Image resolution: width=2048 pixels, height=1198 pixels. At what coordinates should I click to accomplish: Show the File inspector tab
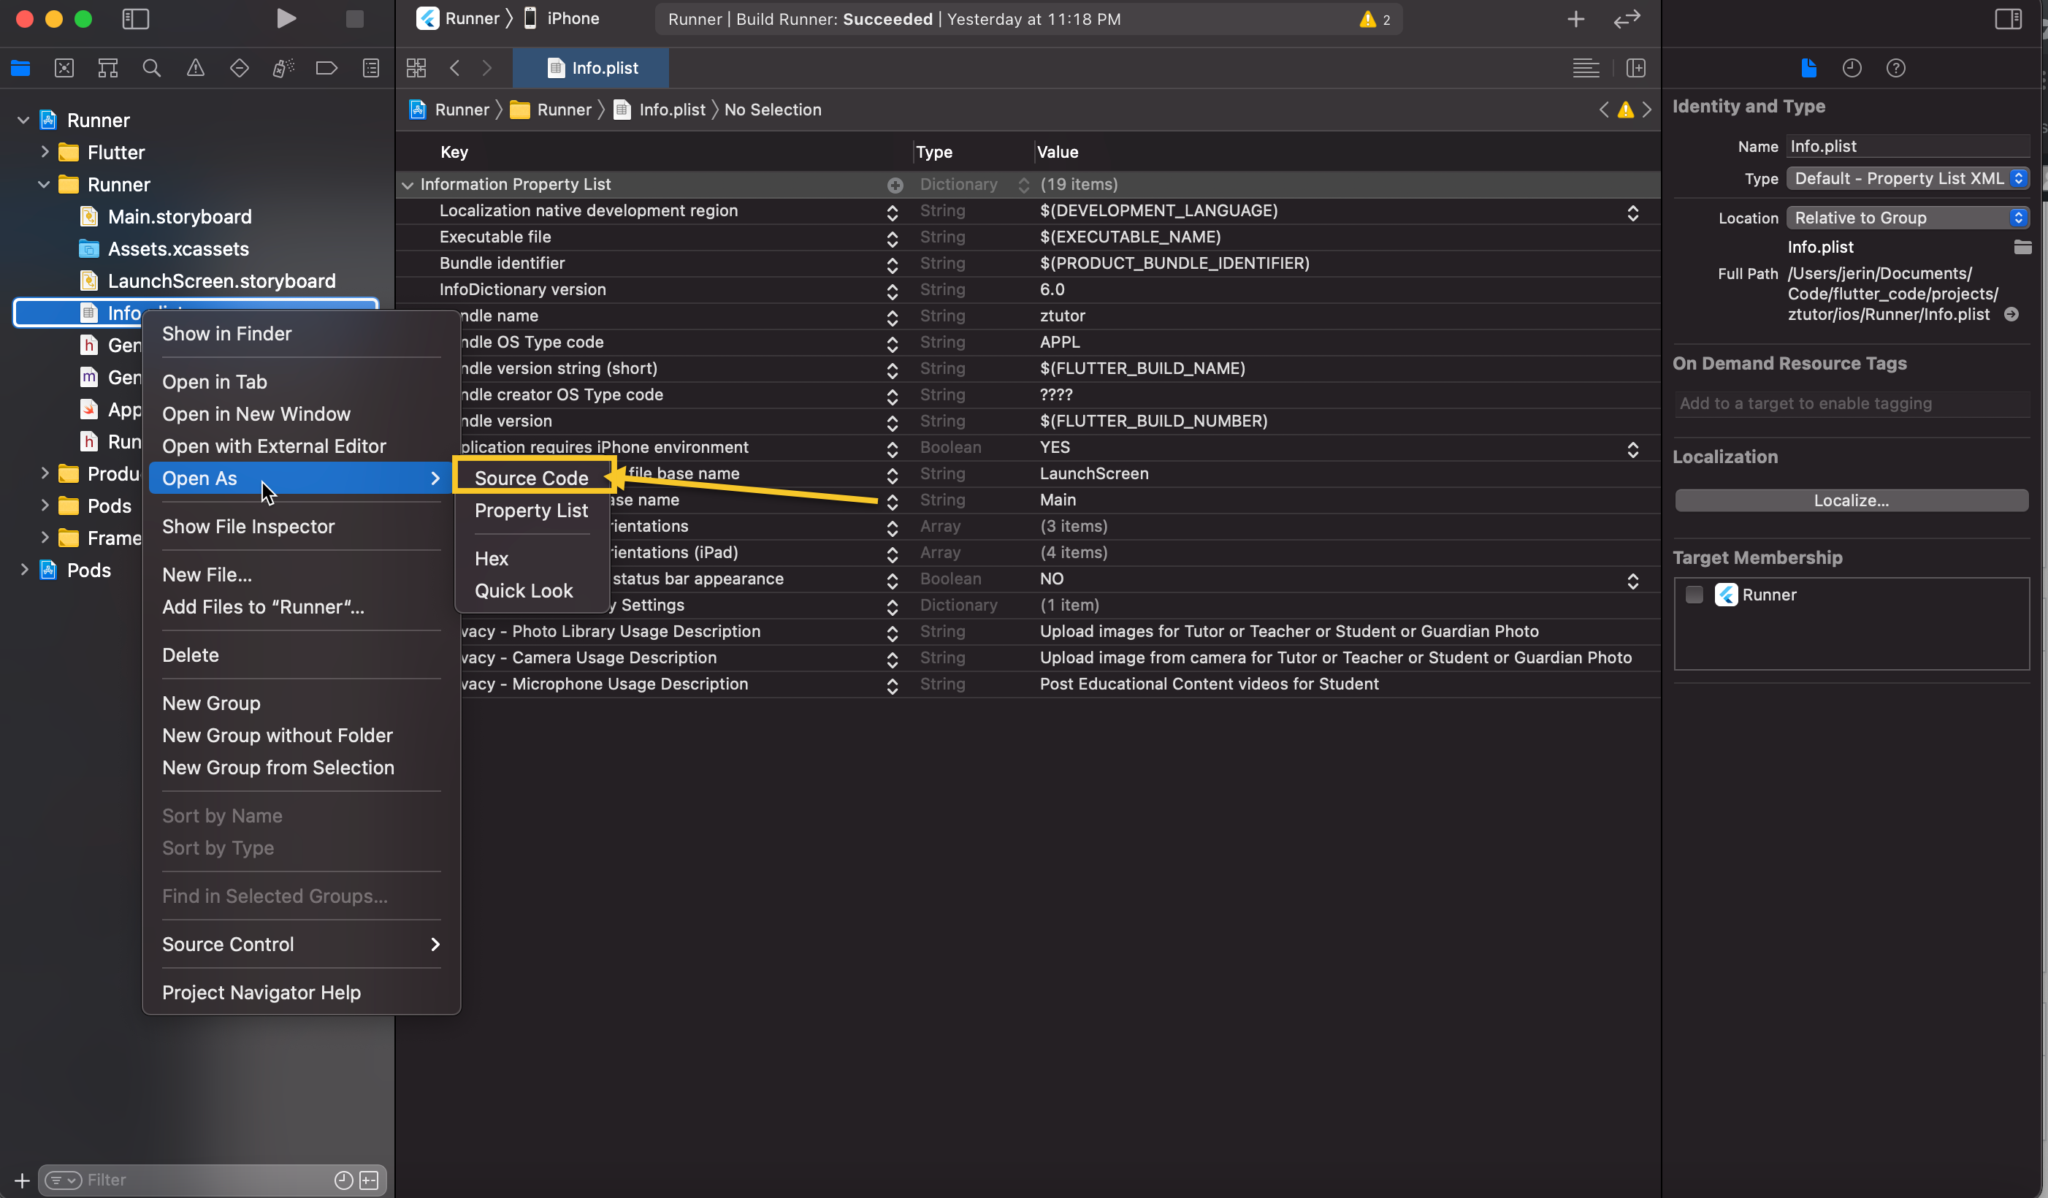pyautogui.click(x=1808, y=68)
